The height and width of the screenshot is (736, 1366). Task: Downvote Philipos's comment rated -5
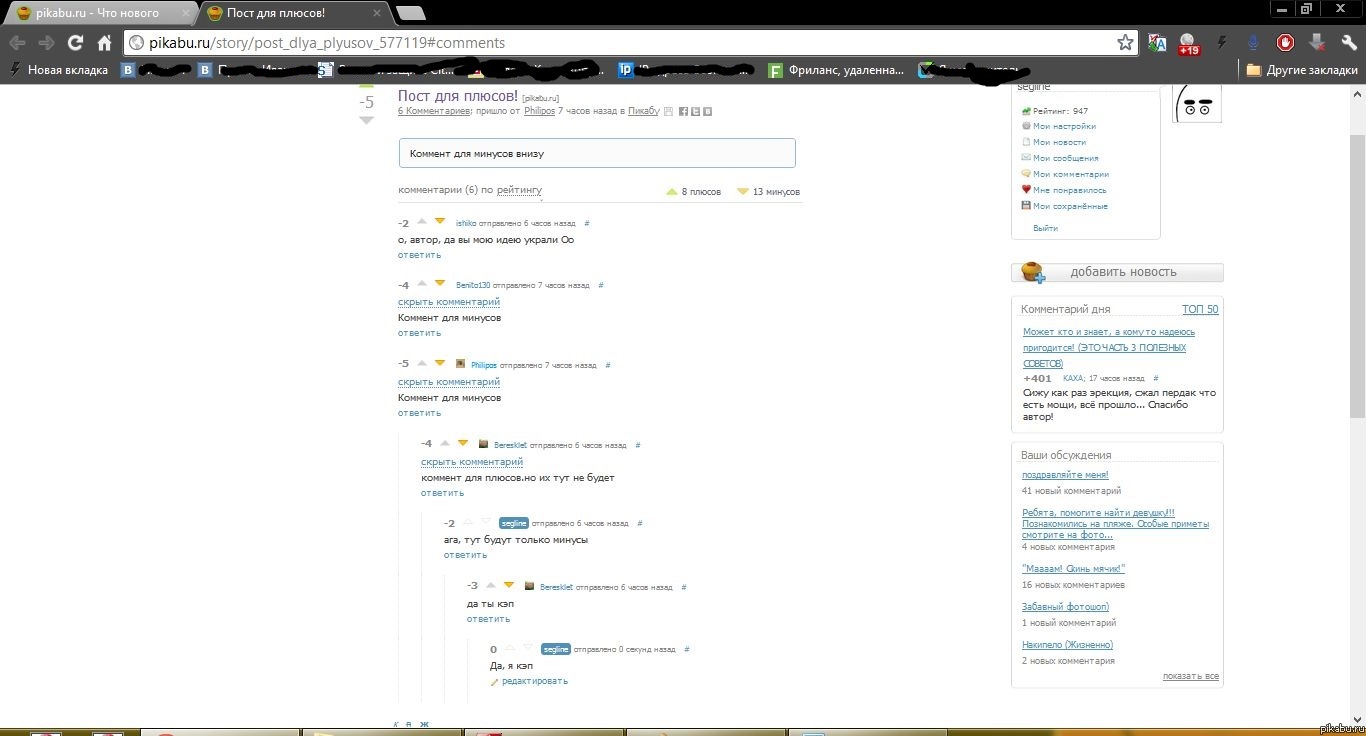[x=439, y=363]
